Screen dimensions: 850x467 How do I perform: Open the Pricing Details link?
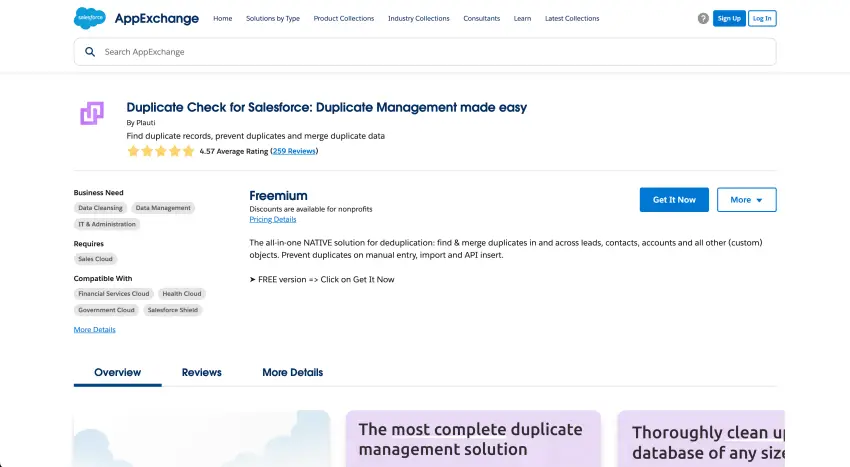tap(272, 219)
